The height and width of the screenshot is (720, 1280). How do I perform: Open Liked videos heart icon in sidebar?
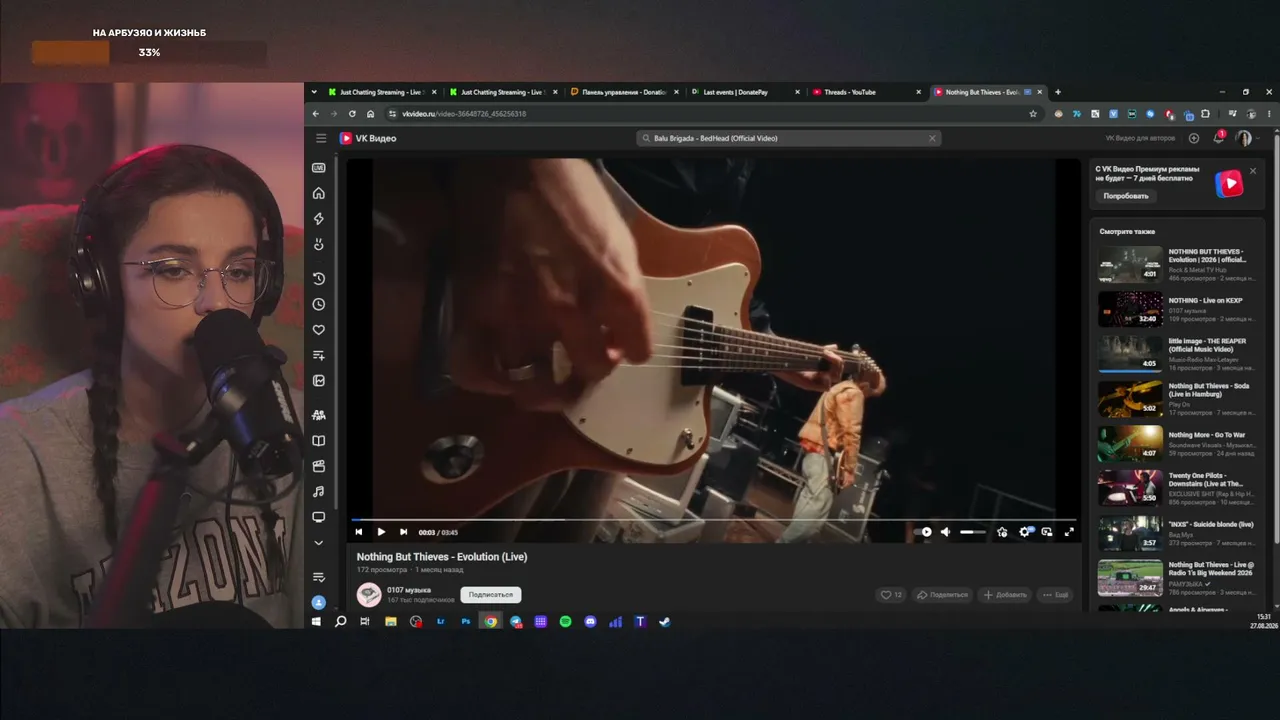(x=319, y=330)
